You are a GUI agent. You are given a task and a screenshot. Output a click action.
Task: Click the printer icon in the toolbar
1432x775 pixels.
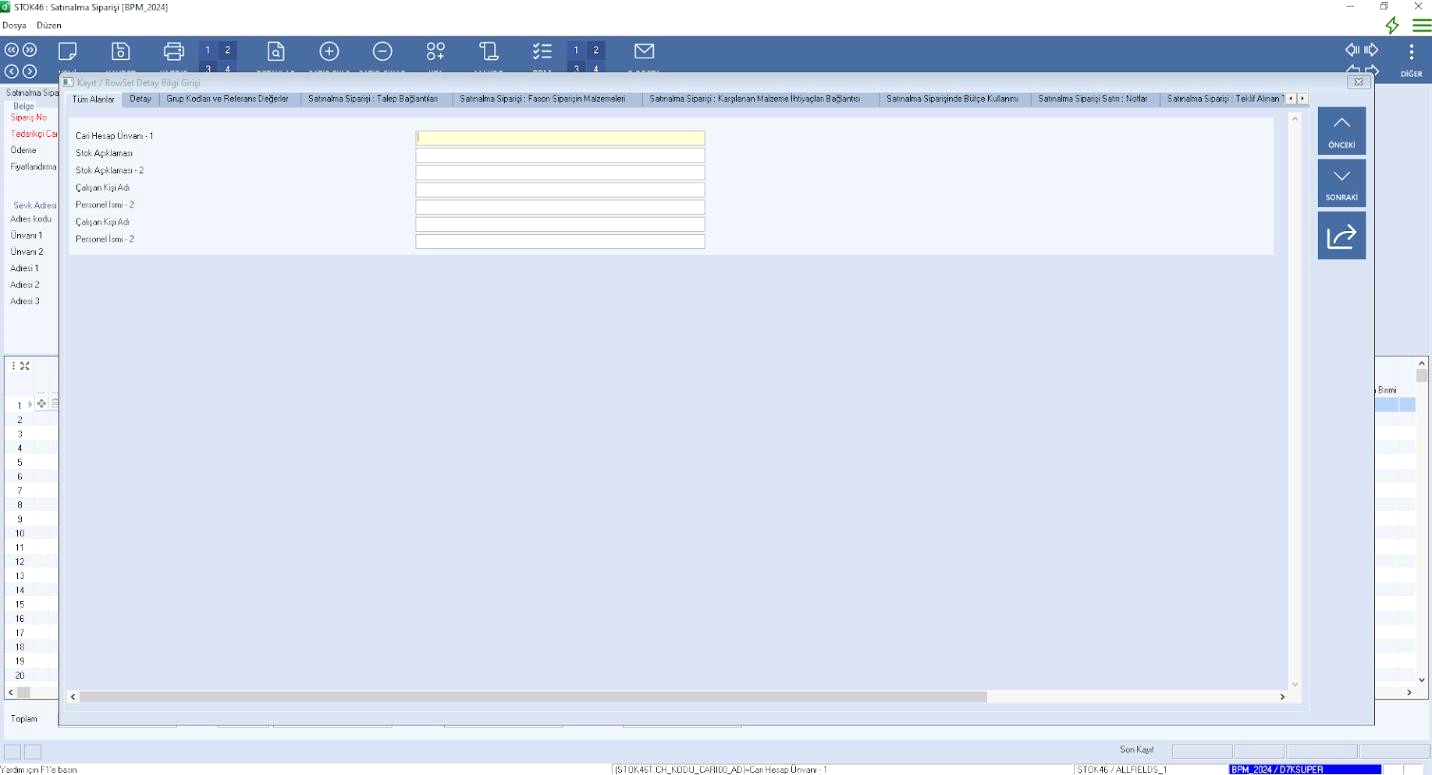(174, 52)
